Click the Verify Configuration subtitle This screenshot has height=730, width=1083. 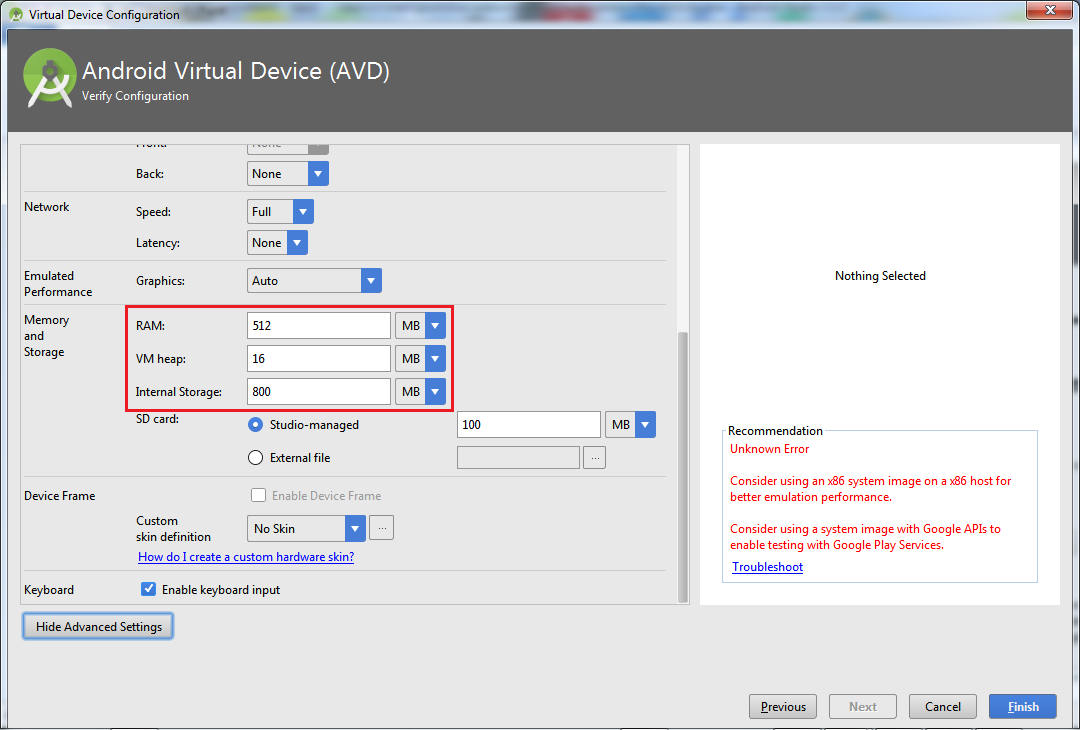click(x=135, y=96)
